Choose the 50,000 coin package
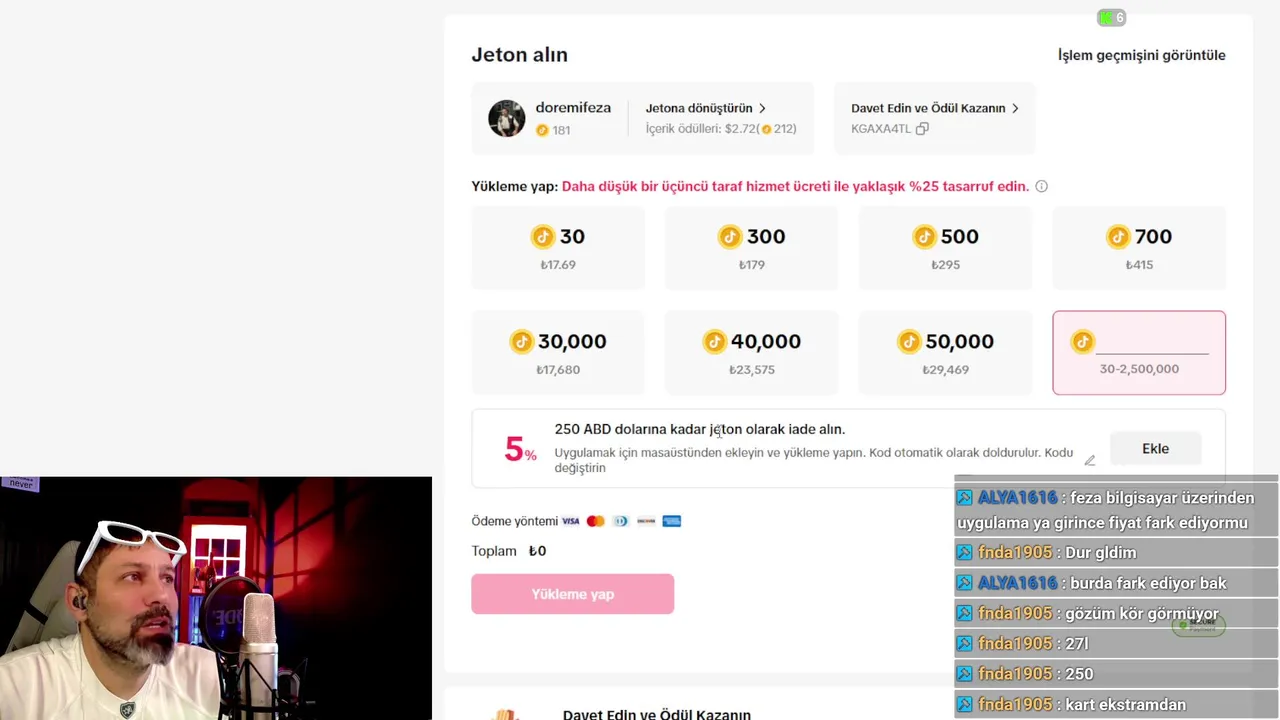The width and height of the screenshot is (1280, 720). click(x=945, y=353)
